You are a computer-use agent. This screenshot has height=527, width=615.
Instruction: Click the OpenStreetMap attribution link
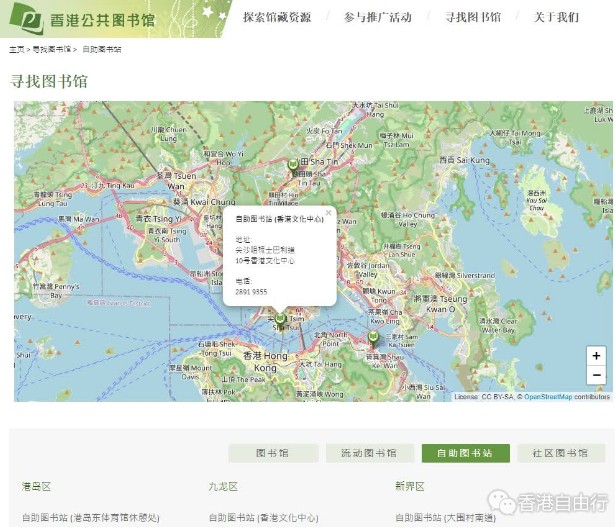548,397
